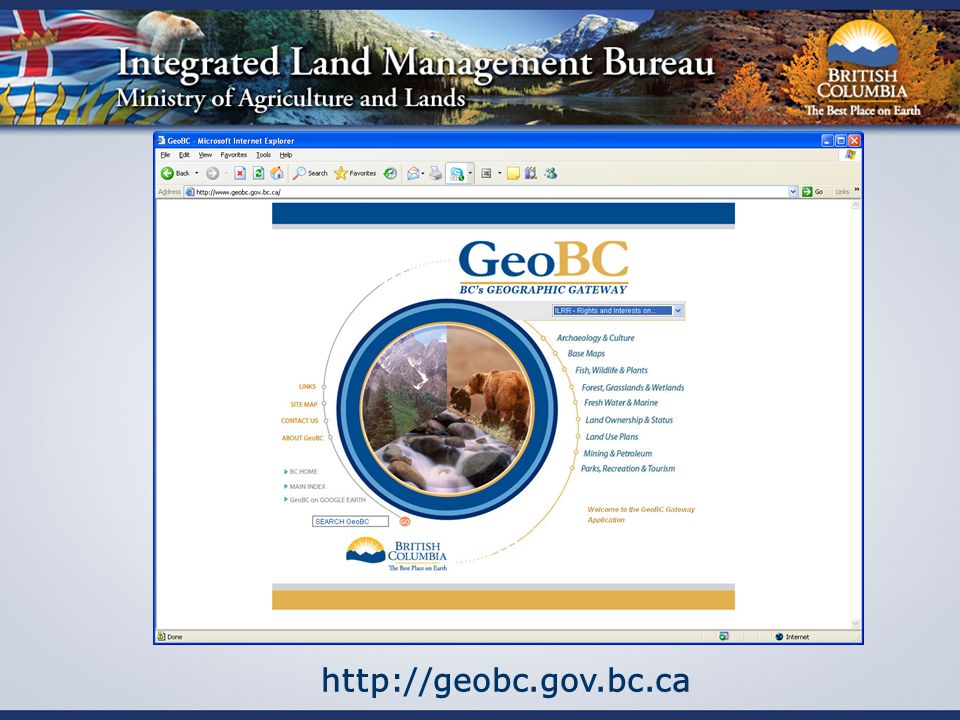This screenshot has height=720, width=960.
Task: Expand the Mail button dropdown arrow
Action: pyautogui.click(x=422, y=173)
